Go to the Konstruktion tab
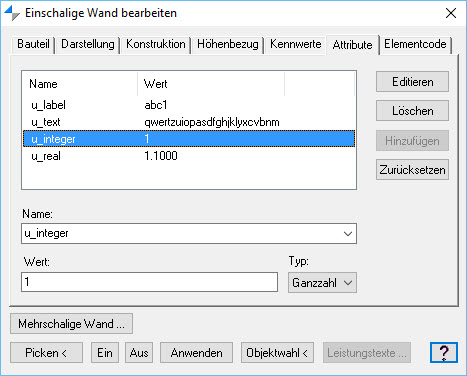The height and width of the screenshot is (376, 467). tap(156, 44)
